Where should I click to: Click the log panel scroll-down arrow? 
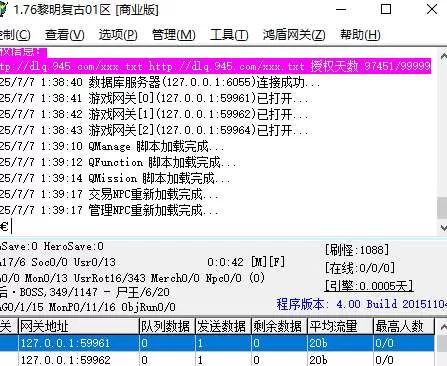tap(443, 228)
